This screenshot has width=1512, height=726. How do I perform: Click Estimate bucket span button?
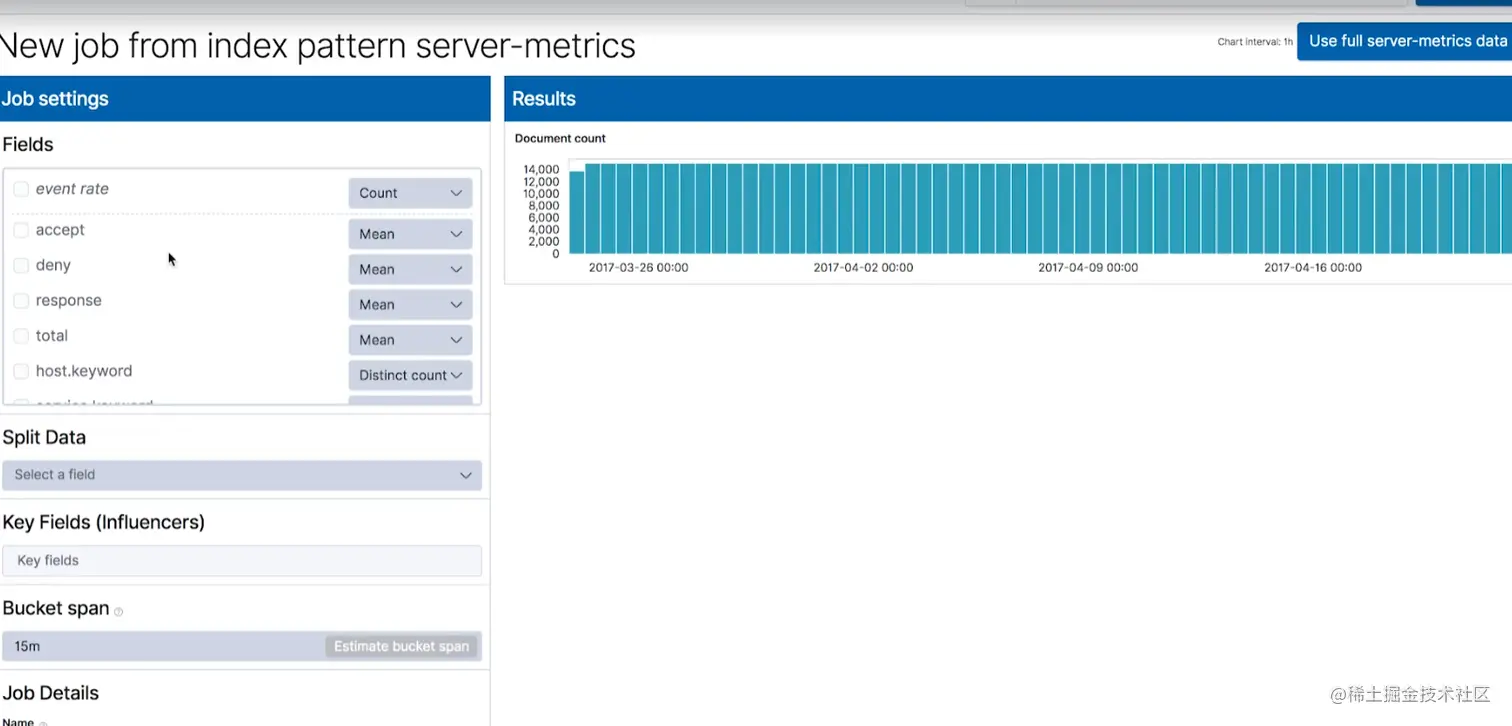pos(401,646)
